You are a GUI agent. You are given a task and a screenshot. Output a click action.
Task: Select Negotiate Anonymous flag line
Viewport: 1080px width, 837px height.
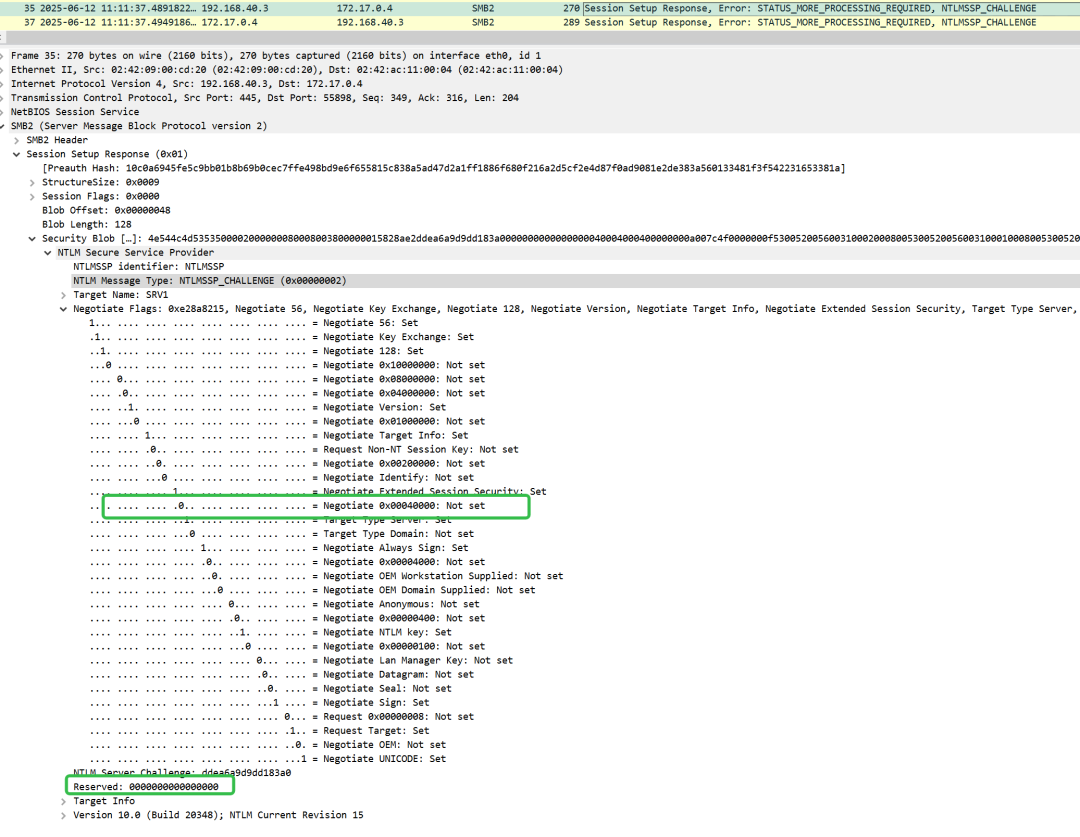(284, 604)
